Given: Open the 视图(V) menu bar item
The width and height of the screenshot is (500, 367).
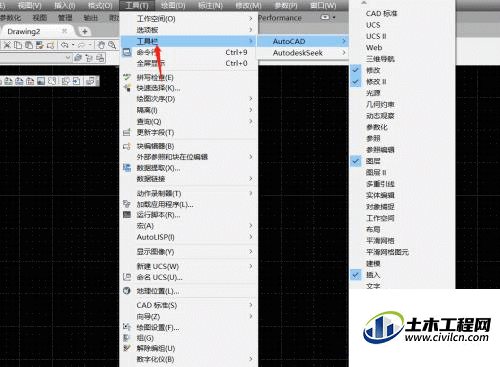Looking at the screenshot, I should pos(29,5).
